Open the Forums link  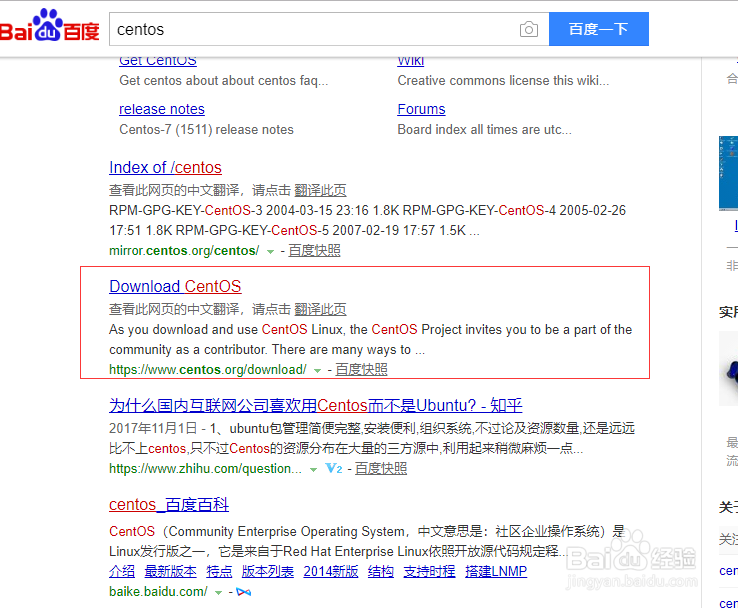coord(421,109)
